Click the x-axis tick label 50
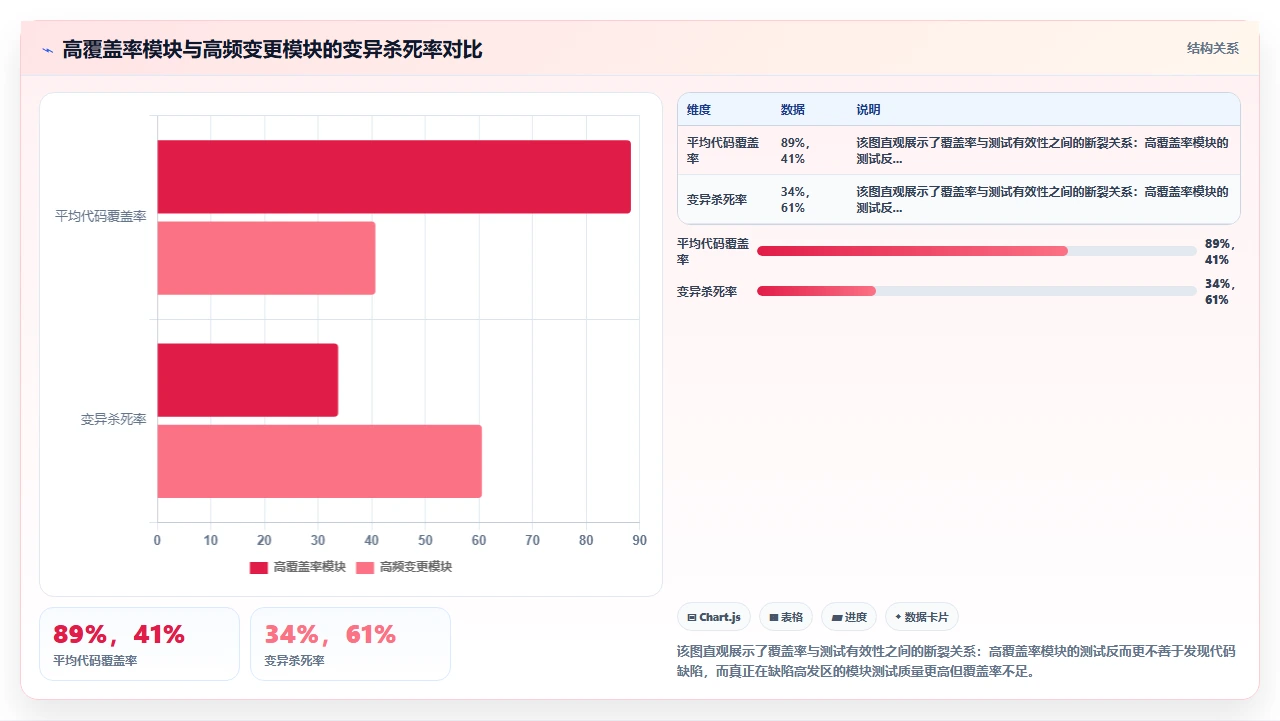Screen dimensions: 1280x721 tap(425, 540)
